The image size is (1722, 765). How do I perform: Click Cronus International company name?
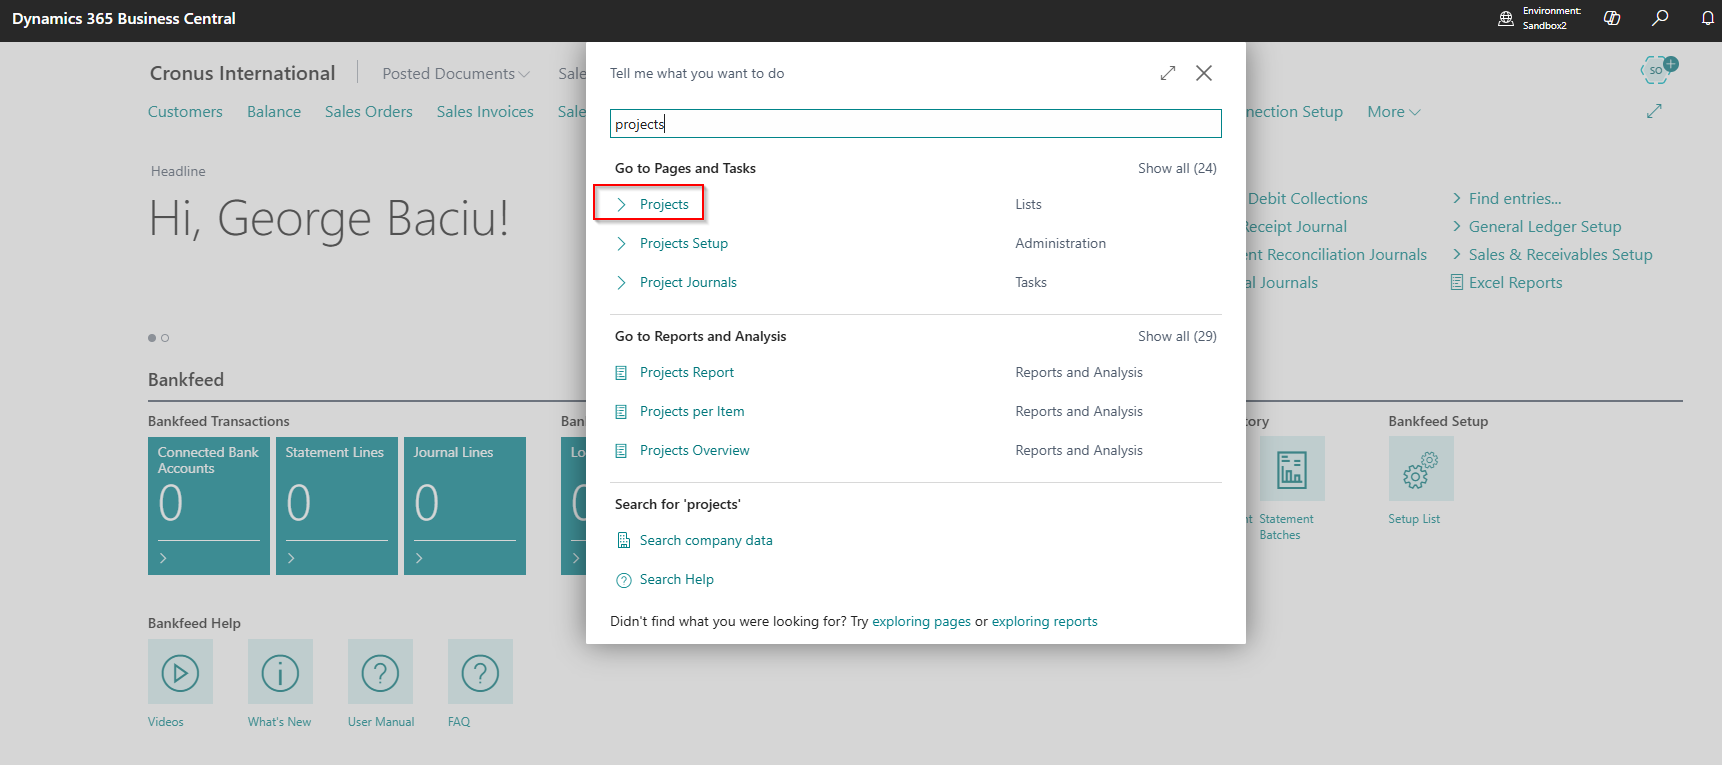coord(242,73)
